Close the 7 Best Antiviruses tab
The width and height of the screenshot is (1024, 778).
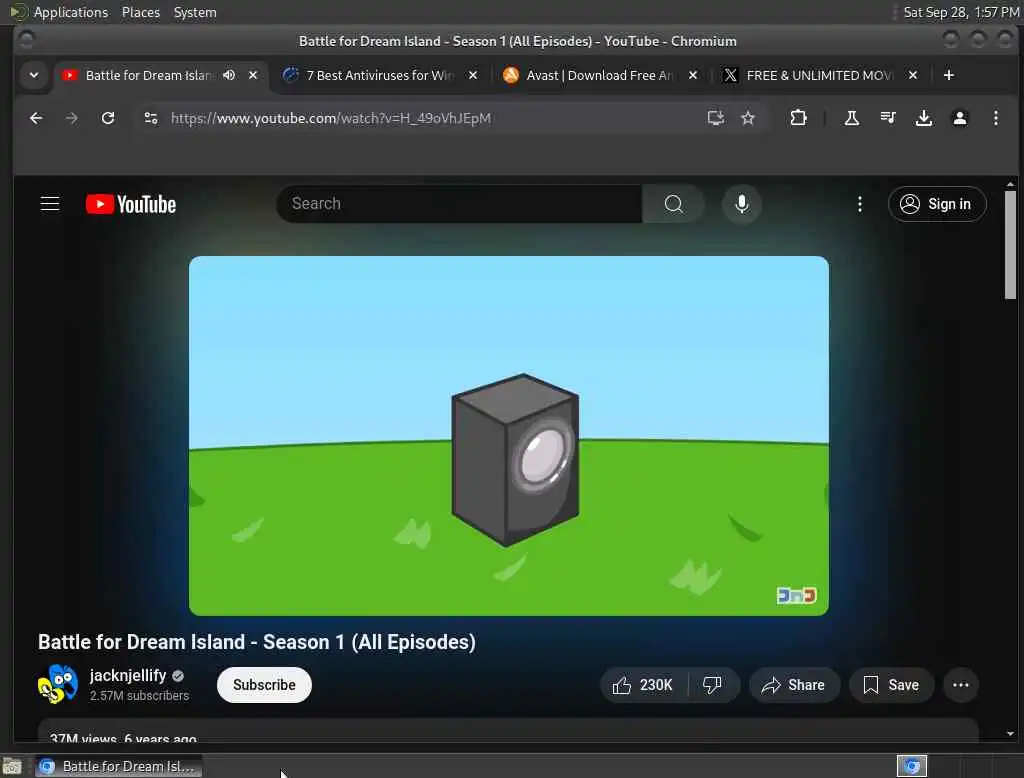pos(473,75)
